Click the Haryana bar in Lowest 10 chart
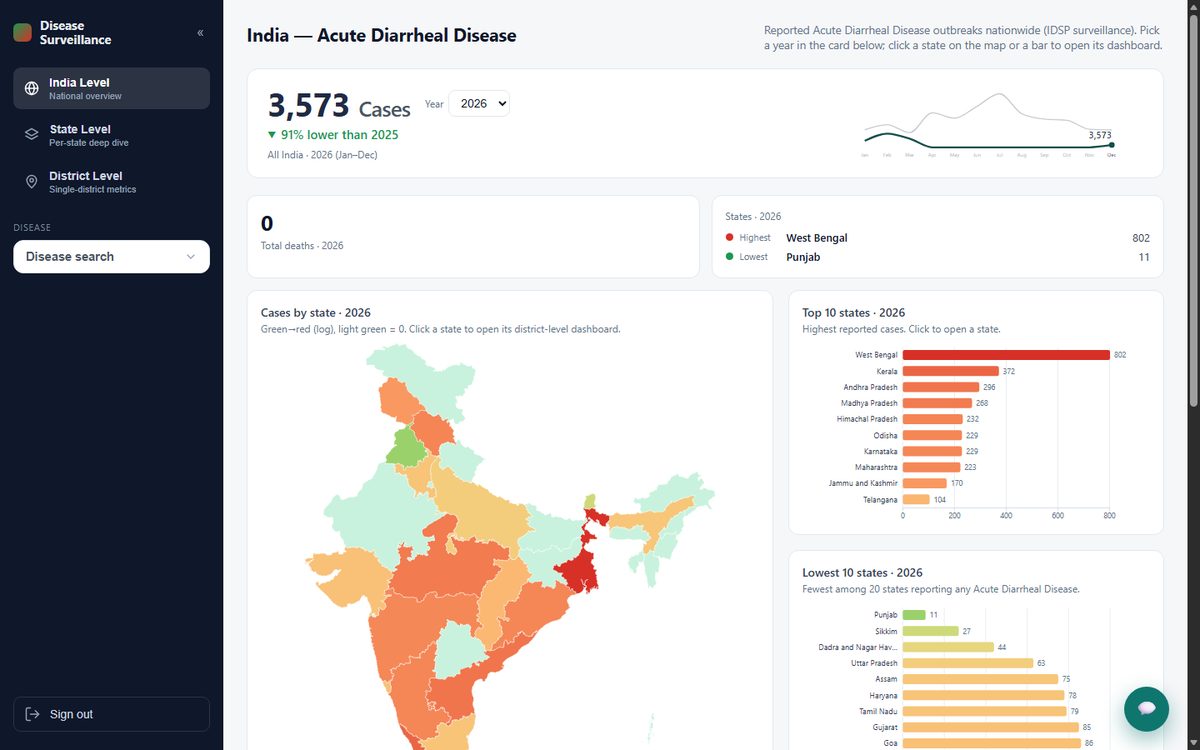The image size is (1200, 750). click(x=983, y=695)
